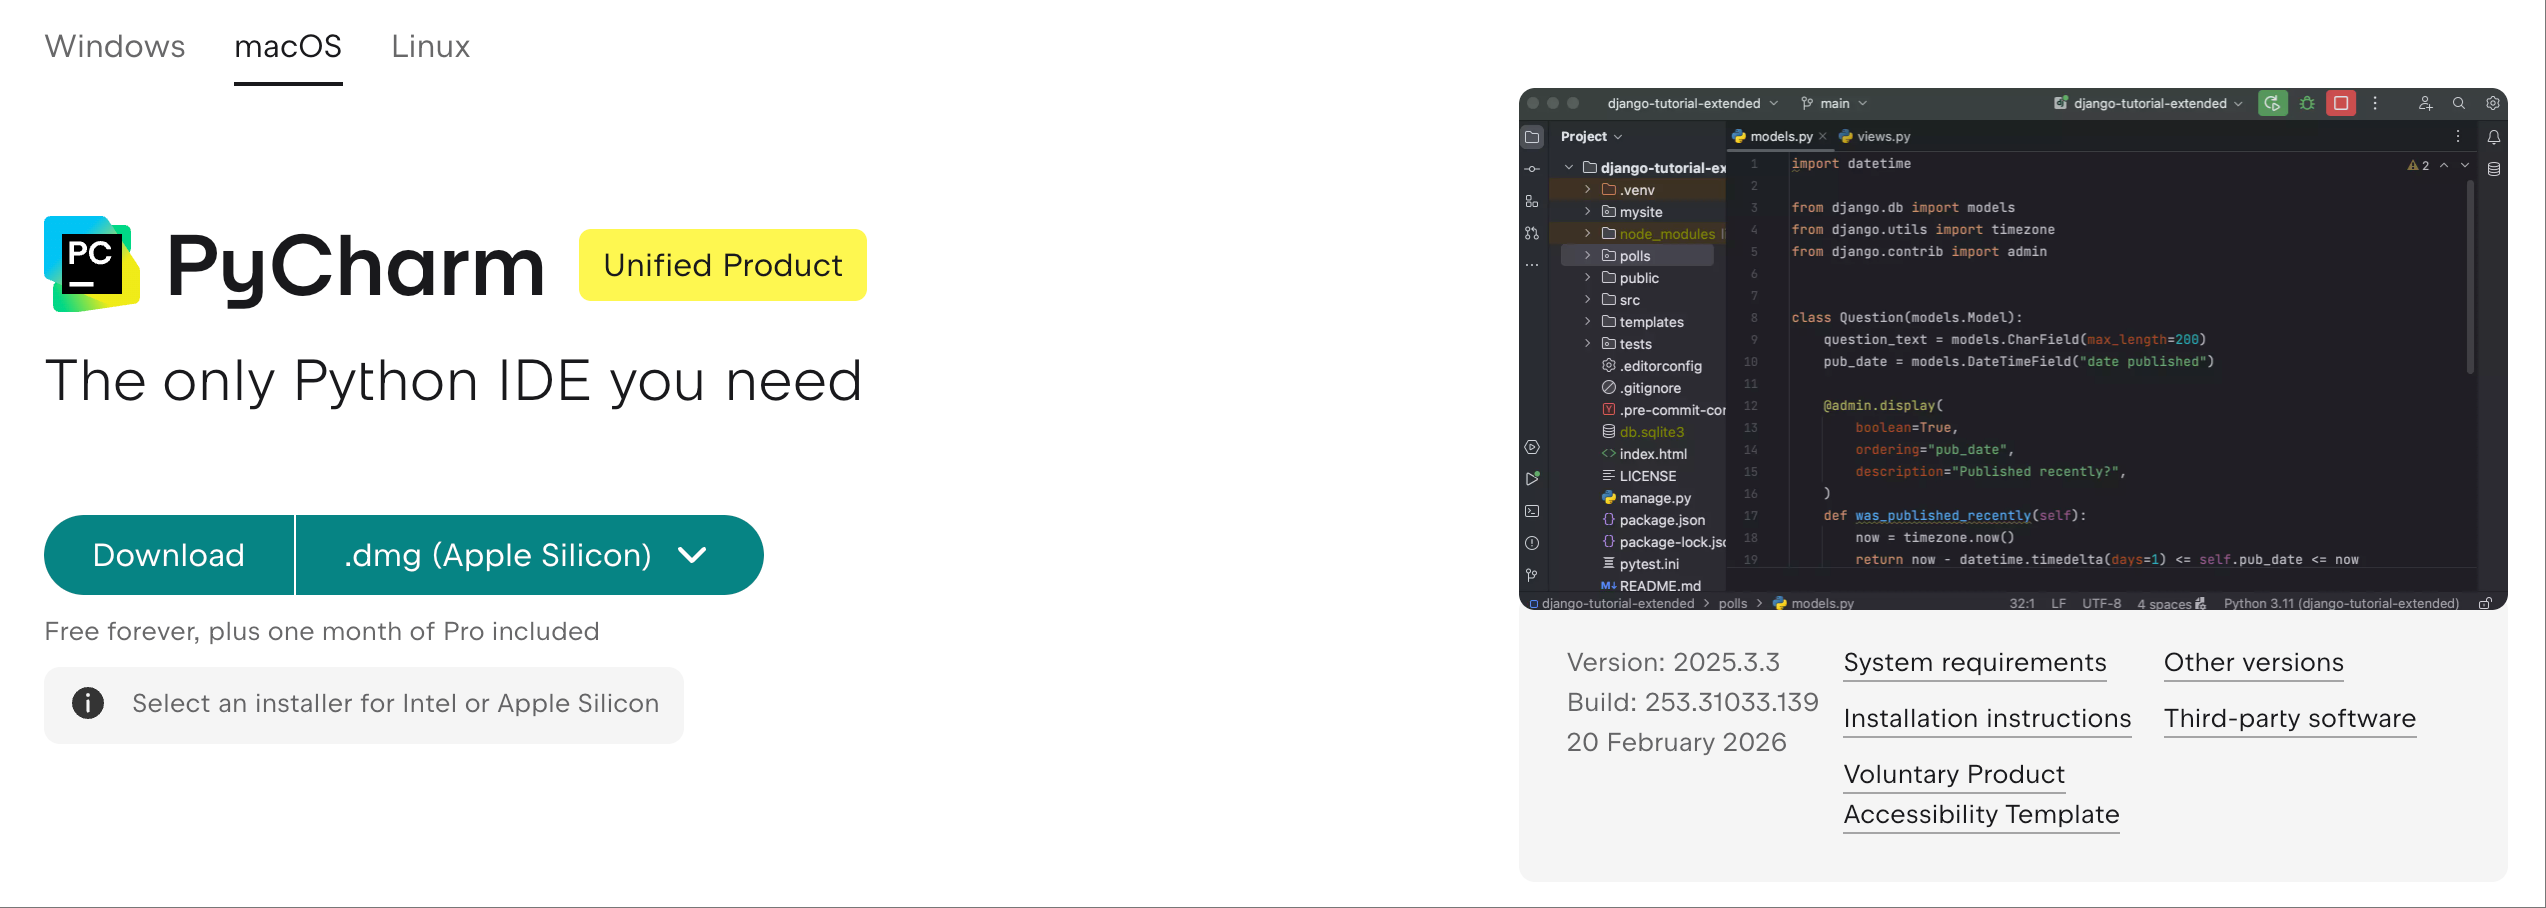
Task: Open the Terminal tool window icon
Action: 1532,511
